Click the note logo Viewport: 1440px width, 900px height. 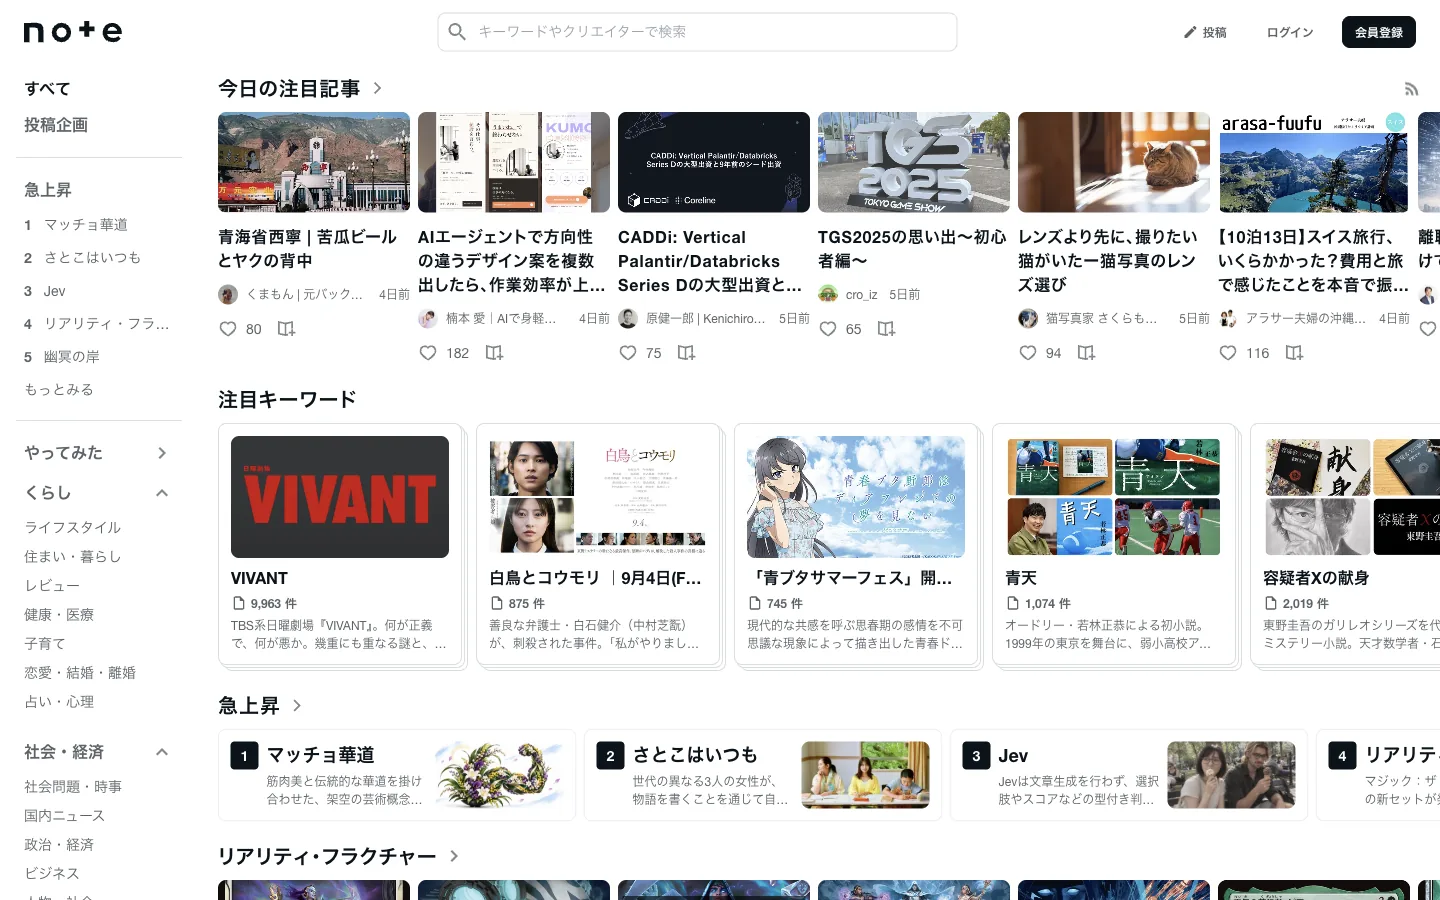coord(73,32)
